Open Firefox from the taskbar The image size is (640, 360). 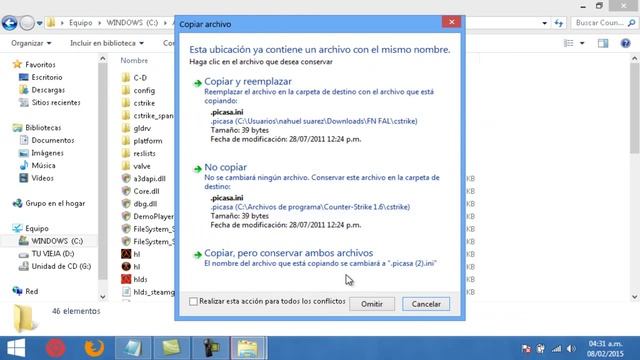(93, 348)
